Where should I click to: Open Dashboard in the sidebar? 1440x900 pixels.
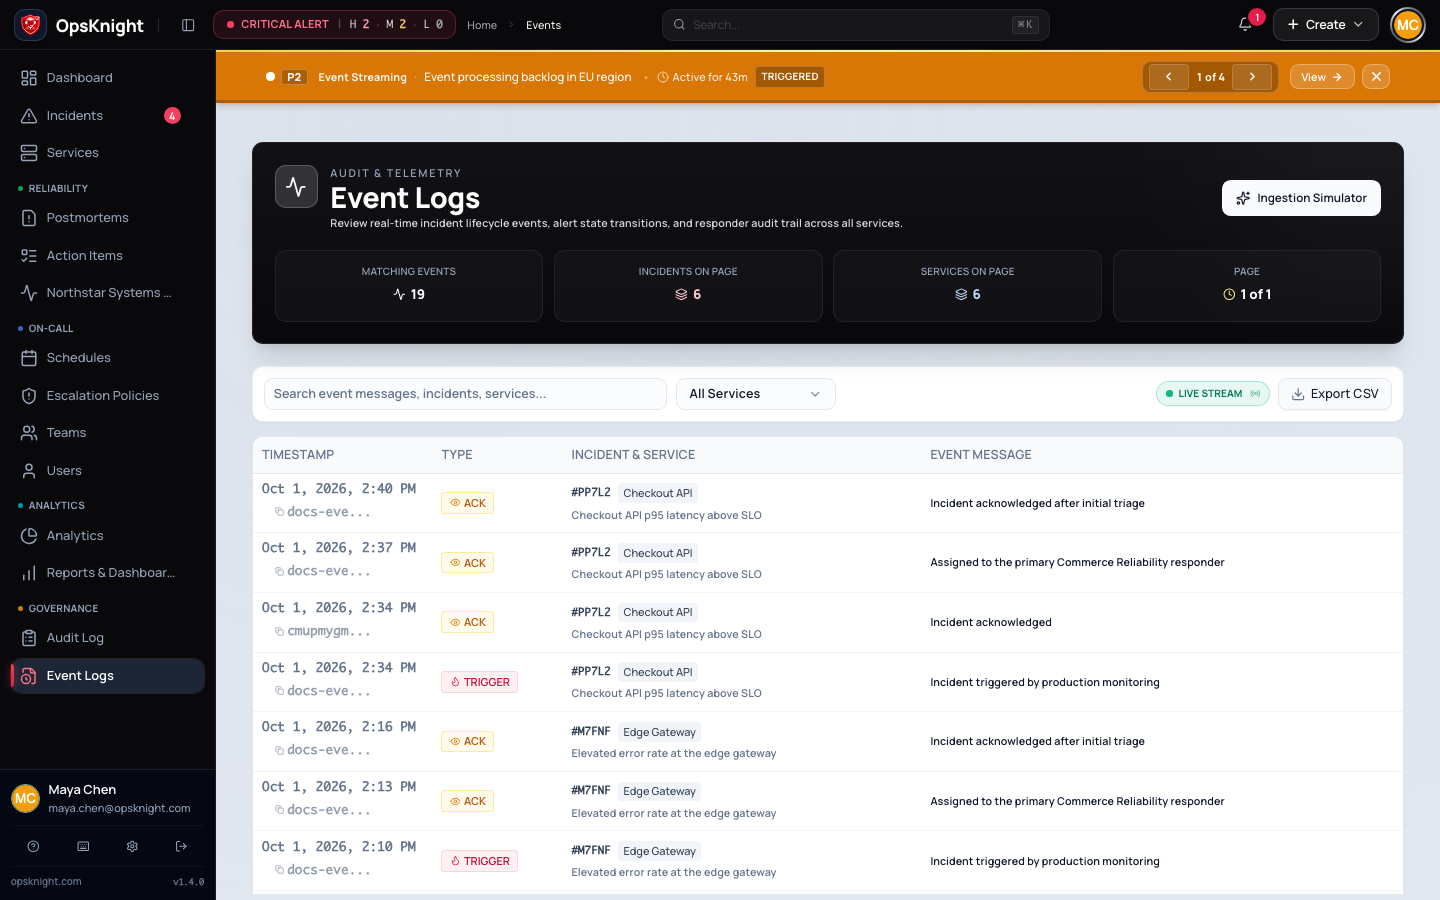point(108,78)
